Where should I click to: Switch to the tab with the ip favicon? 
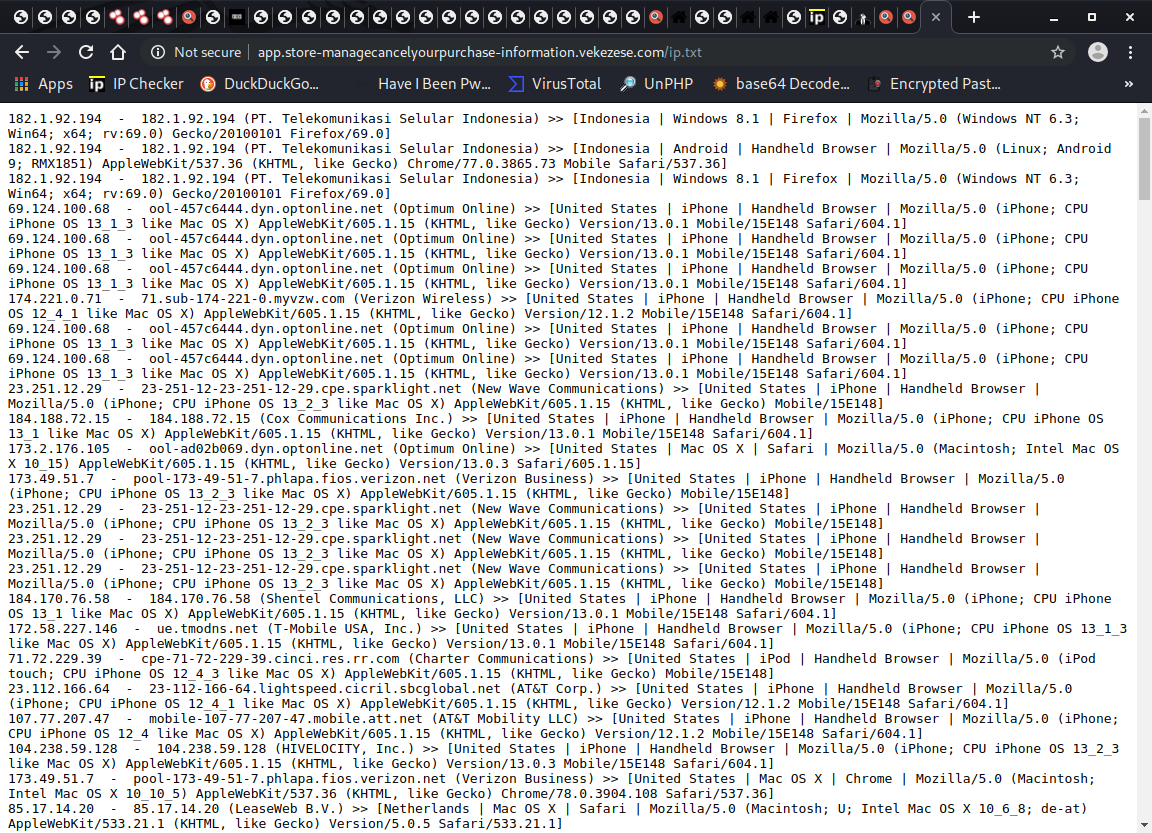point(816,17)
